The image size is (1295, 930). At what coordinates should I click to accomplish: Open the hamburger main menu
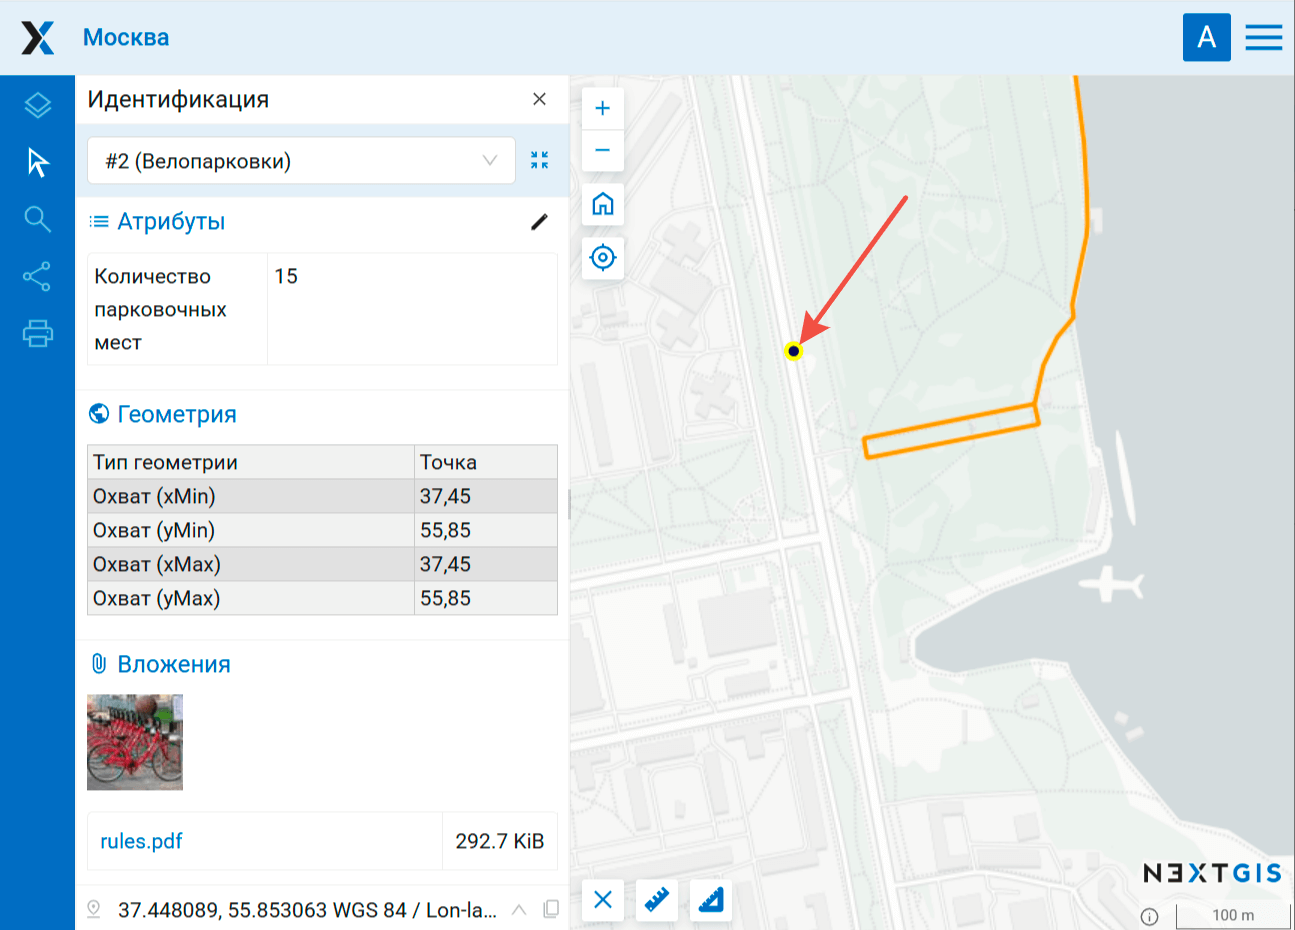click(x=1263, y=37)
